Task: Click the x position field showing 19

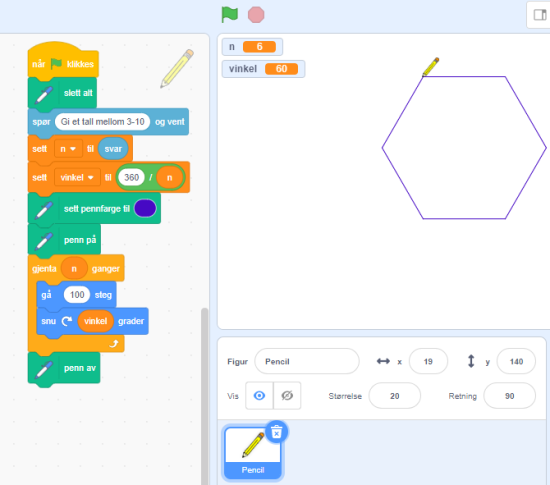Action: [x=428, y=361]
